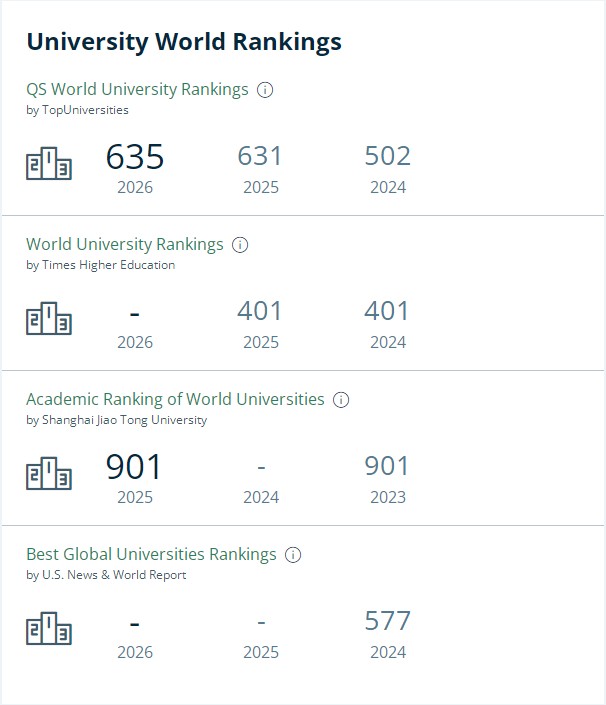Click info icon beside QS World University Rankings
The image size is (606, 705).
coord(265,90)
